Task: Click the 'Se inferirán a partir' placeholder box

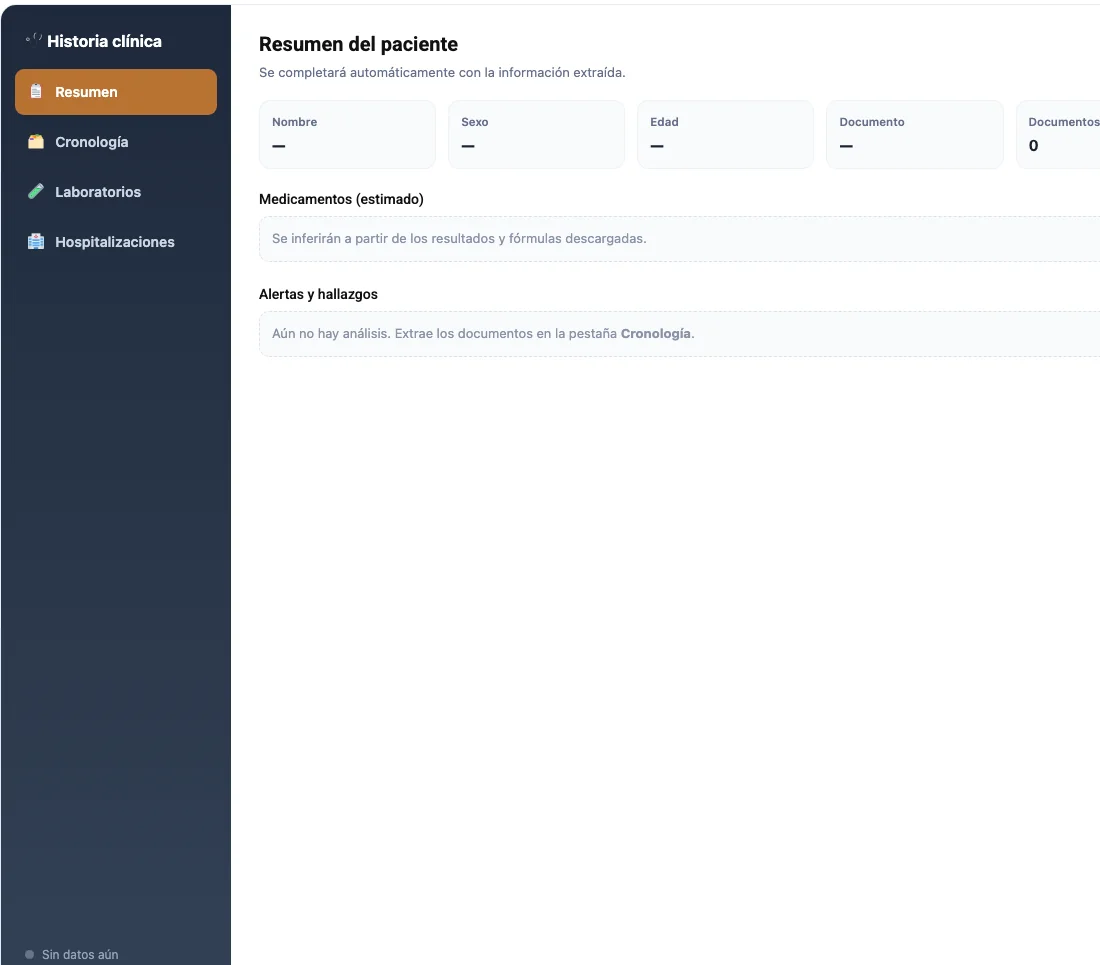Action: 679,238
